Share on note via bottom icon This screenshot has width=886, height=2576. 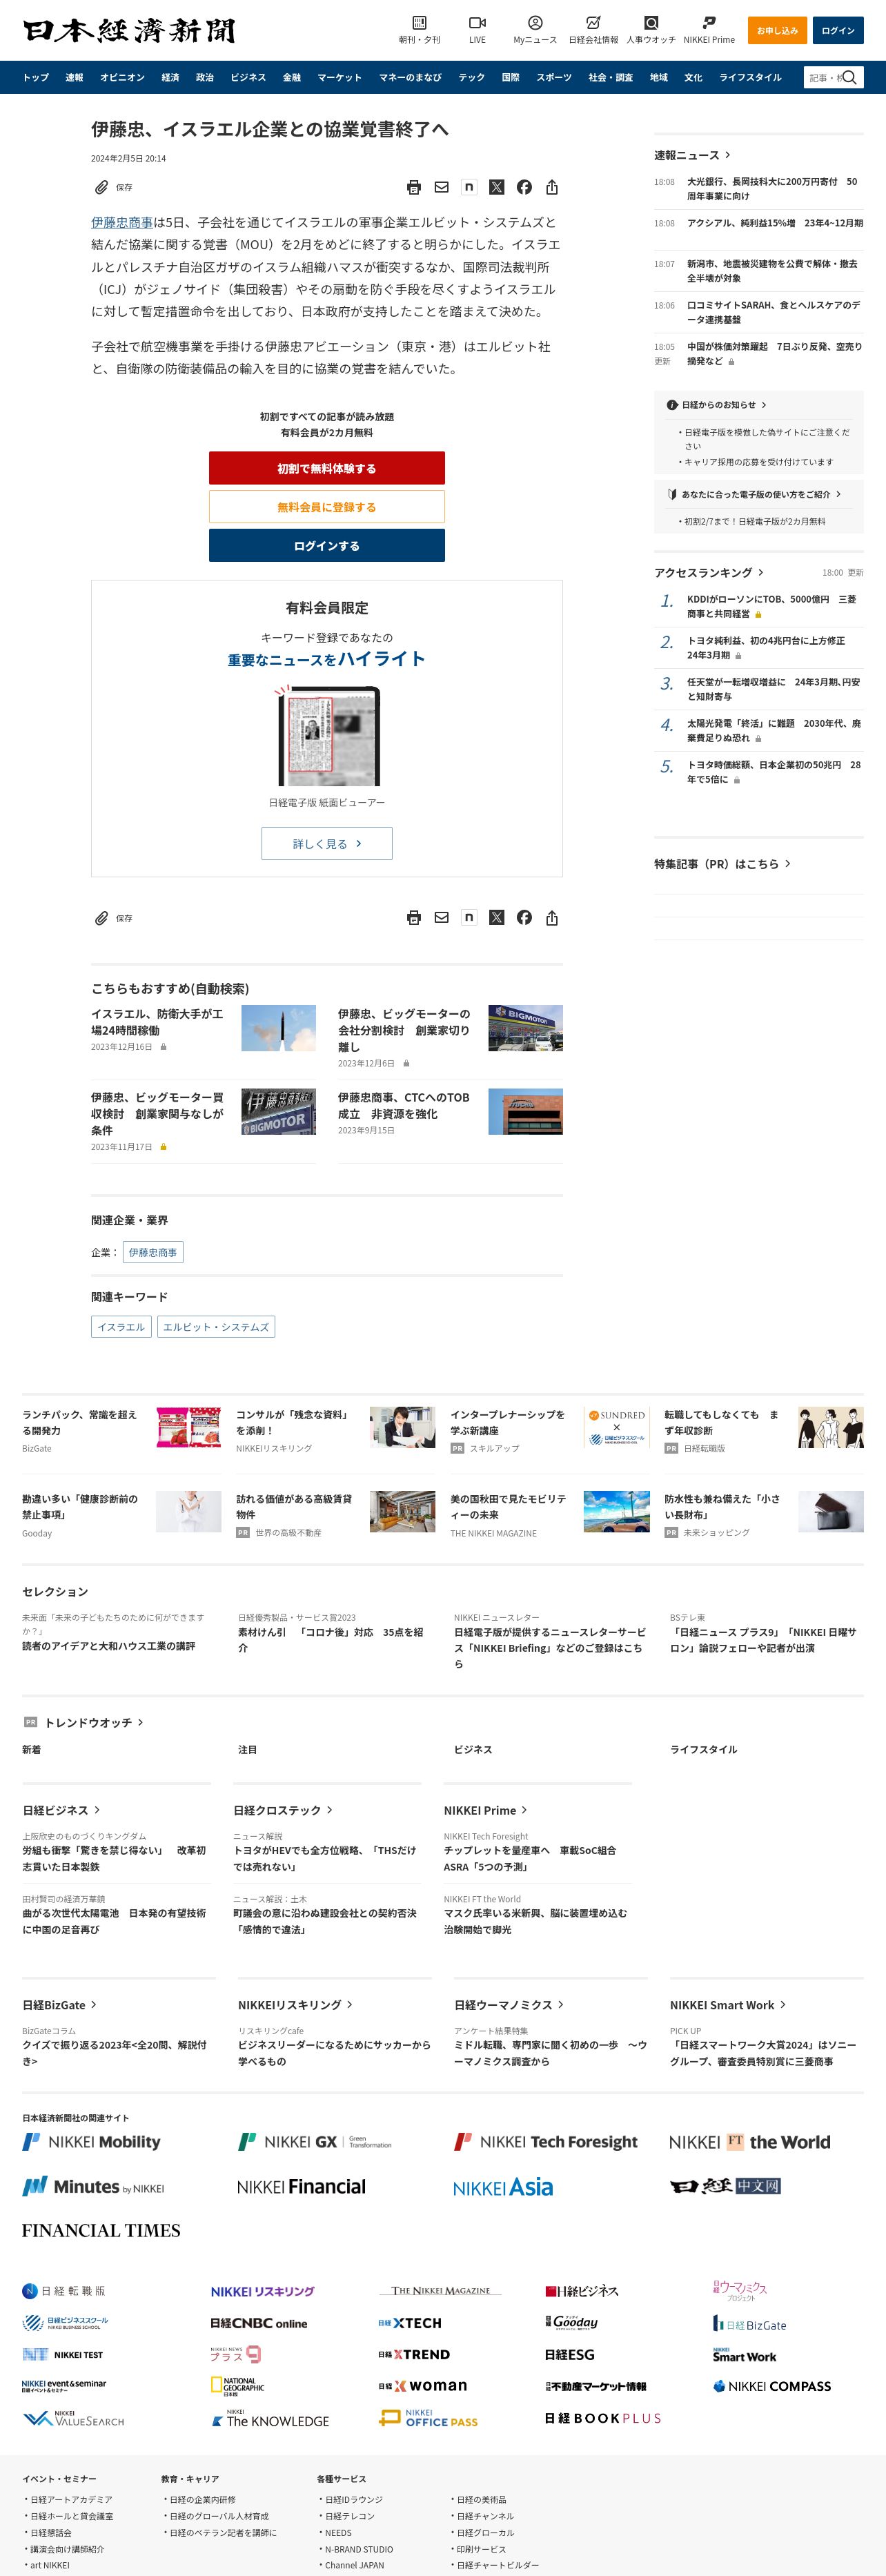pos(469,917)
